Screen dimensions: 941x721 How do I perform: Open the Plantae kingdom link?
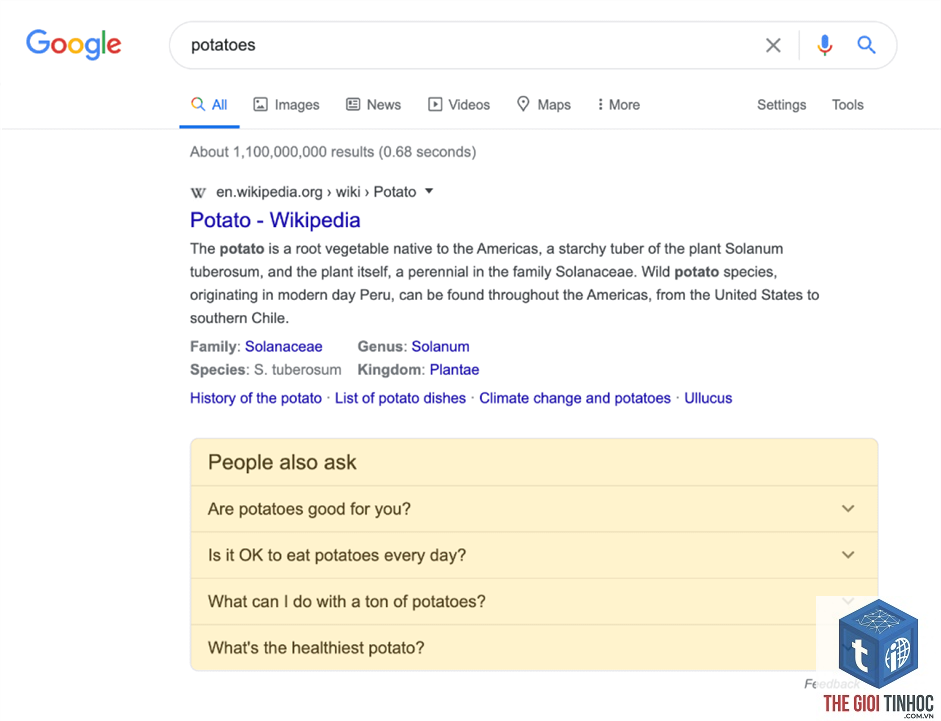tap(454, 369)
